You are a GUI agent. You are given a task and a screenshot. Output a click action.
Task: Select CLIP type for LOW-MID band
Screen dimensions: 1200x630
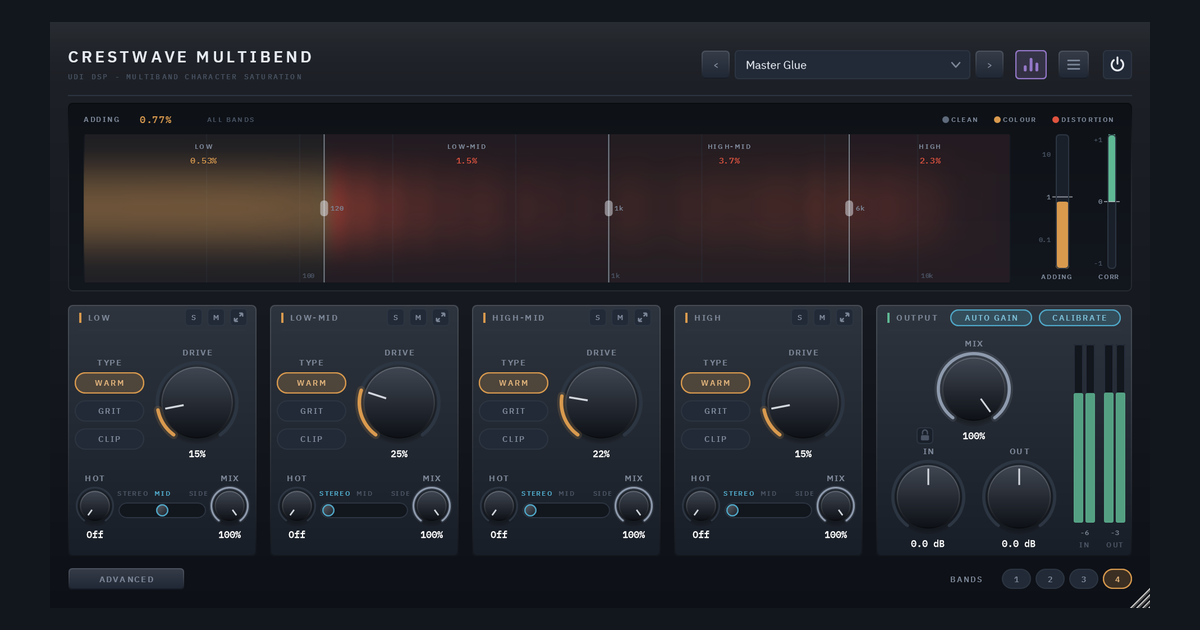click(x=311, y=439)
